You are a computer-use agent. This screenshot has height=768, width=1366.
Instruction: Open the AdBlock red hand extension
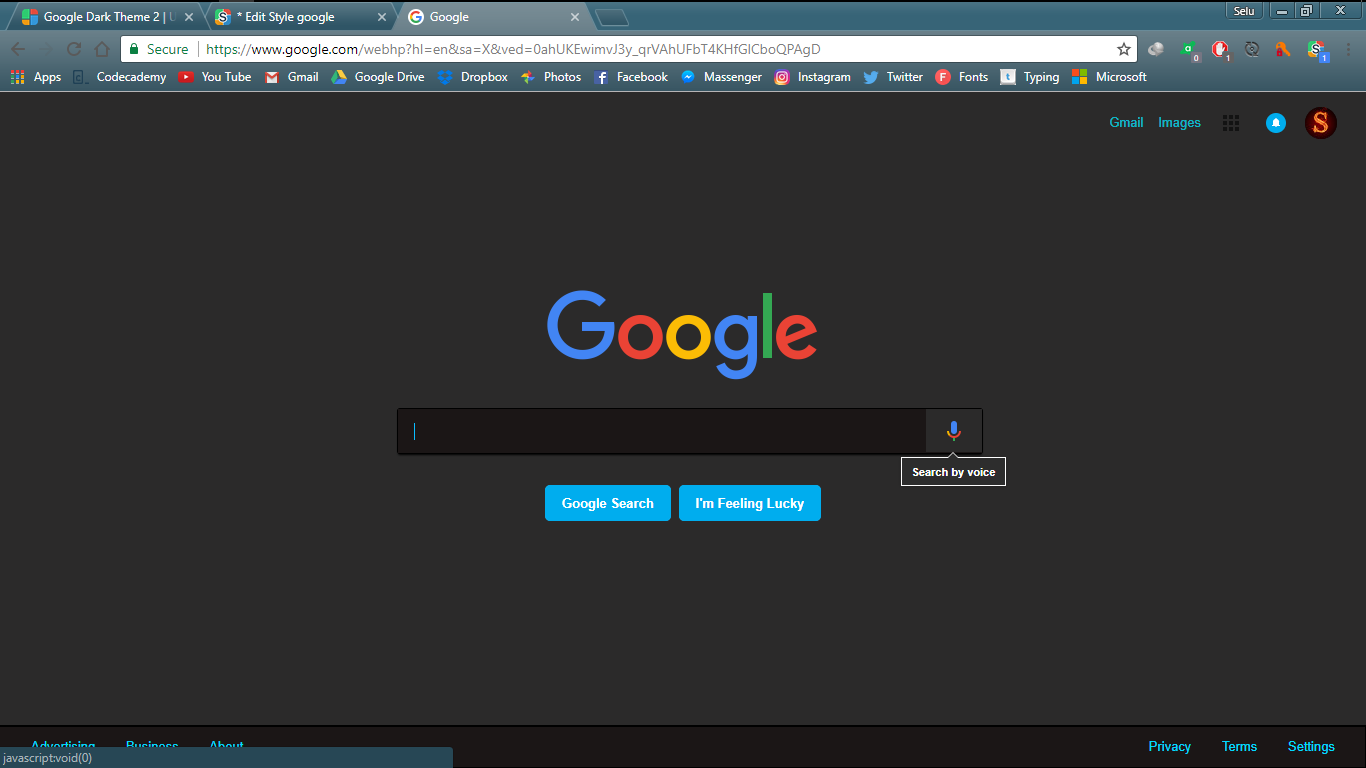point(1220,49)
